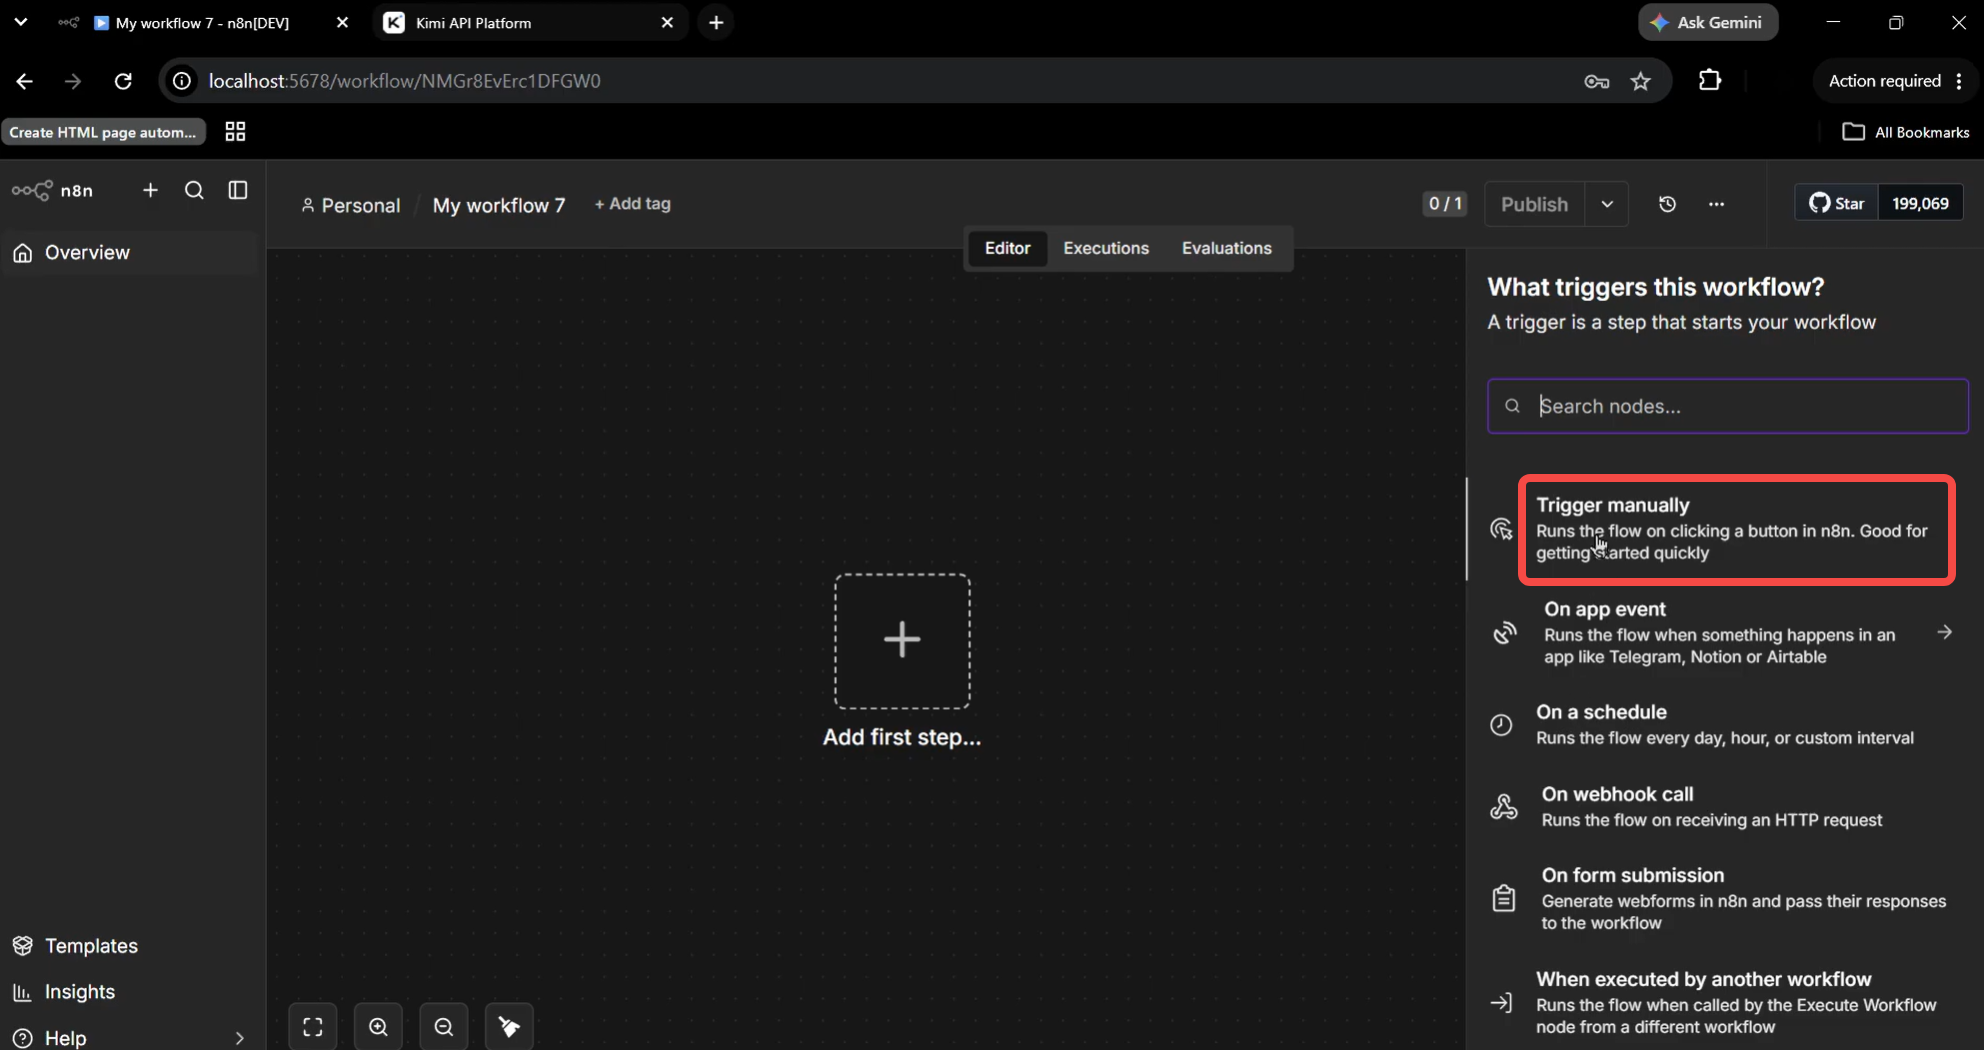The image size is (1984, 1050).
Task: Expand the Publish dropdown arrow
Action: tap(1607, 204)
